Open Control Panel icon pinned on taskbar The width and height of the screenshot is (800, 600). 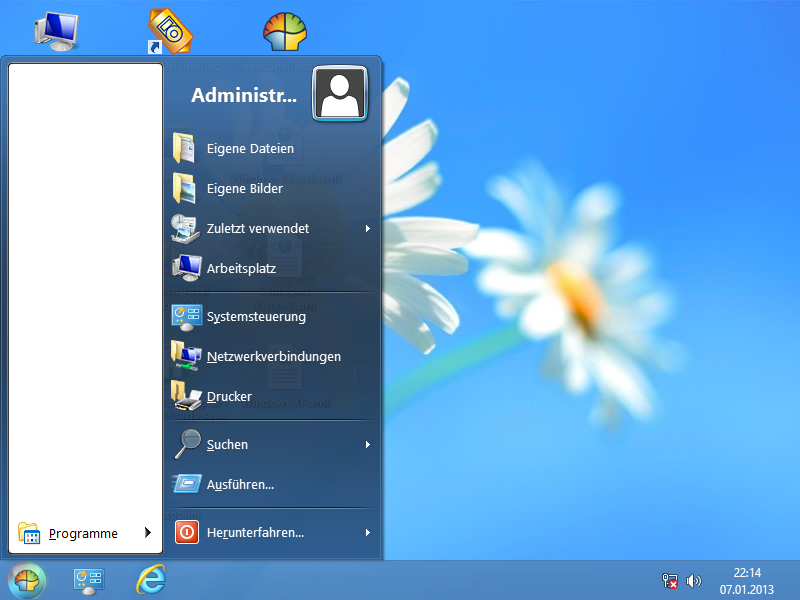pos(89,581)
